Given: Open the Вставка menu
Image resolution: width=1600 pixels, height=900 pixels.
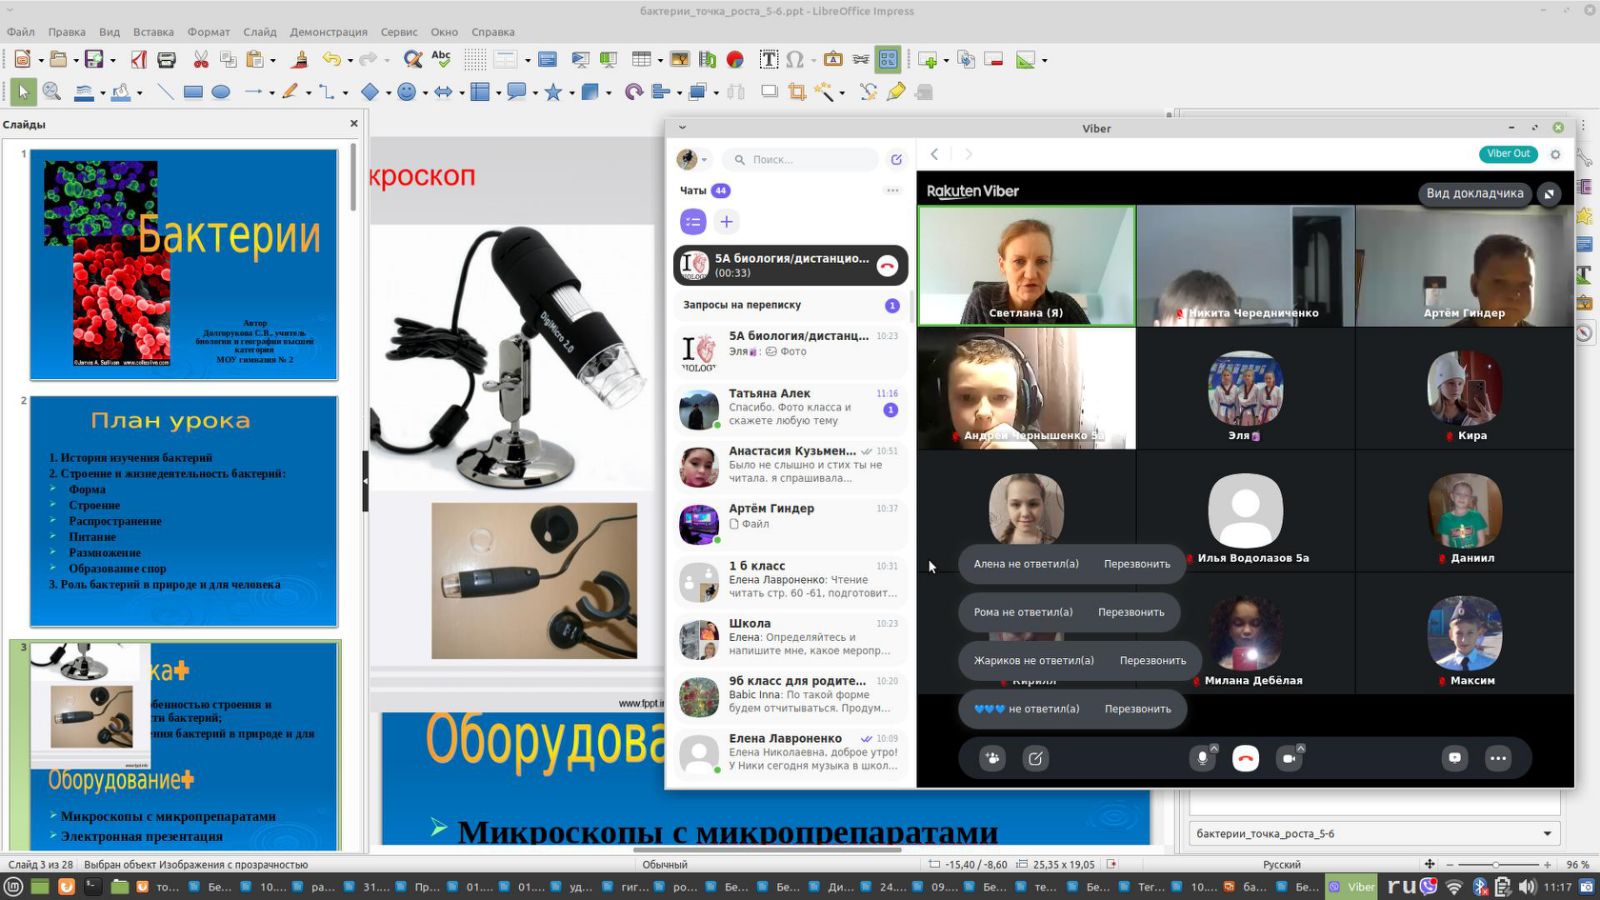Looking at the screenshot, I should click(153, 32).
